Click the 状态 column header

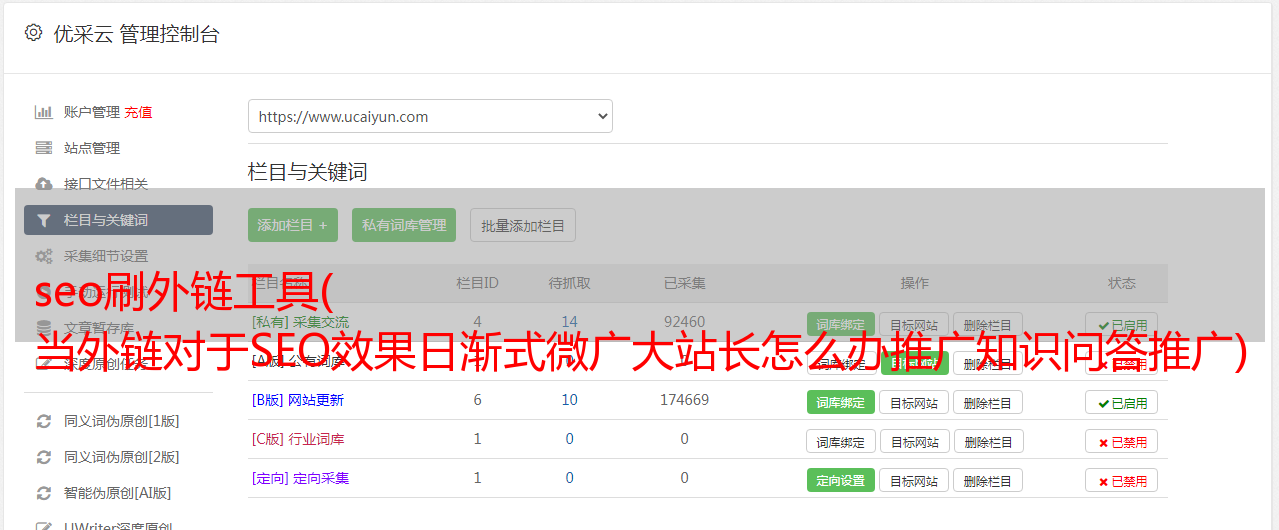click(x=1122, y=283)
